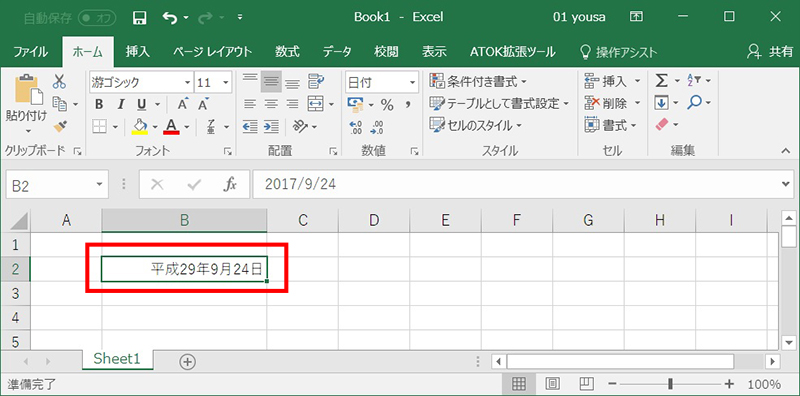Open the font size 11 dropdown
Image resolution: width=800 pixels, height=396 pixels.
226,83
